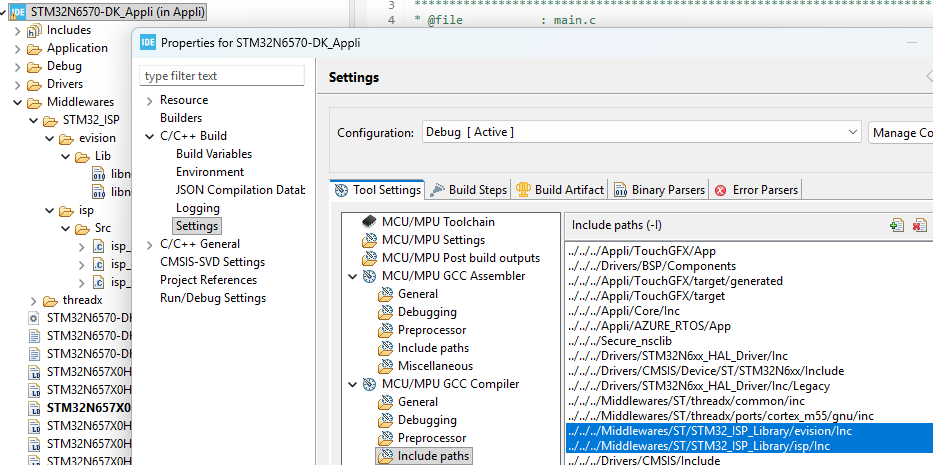
Task: Collapse the Middlewares folder in project tree
Action: 17,102
